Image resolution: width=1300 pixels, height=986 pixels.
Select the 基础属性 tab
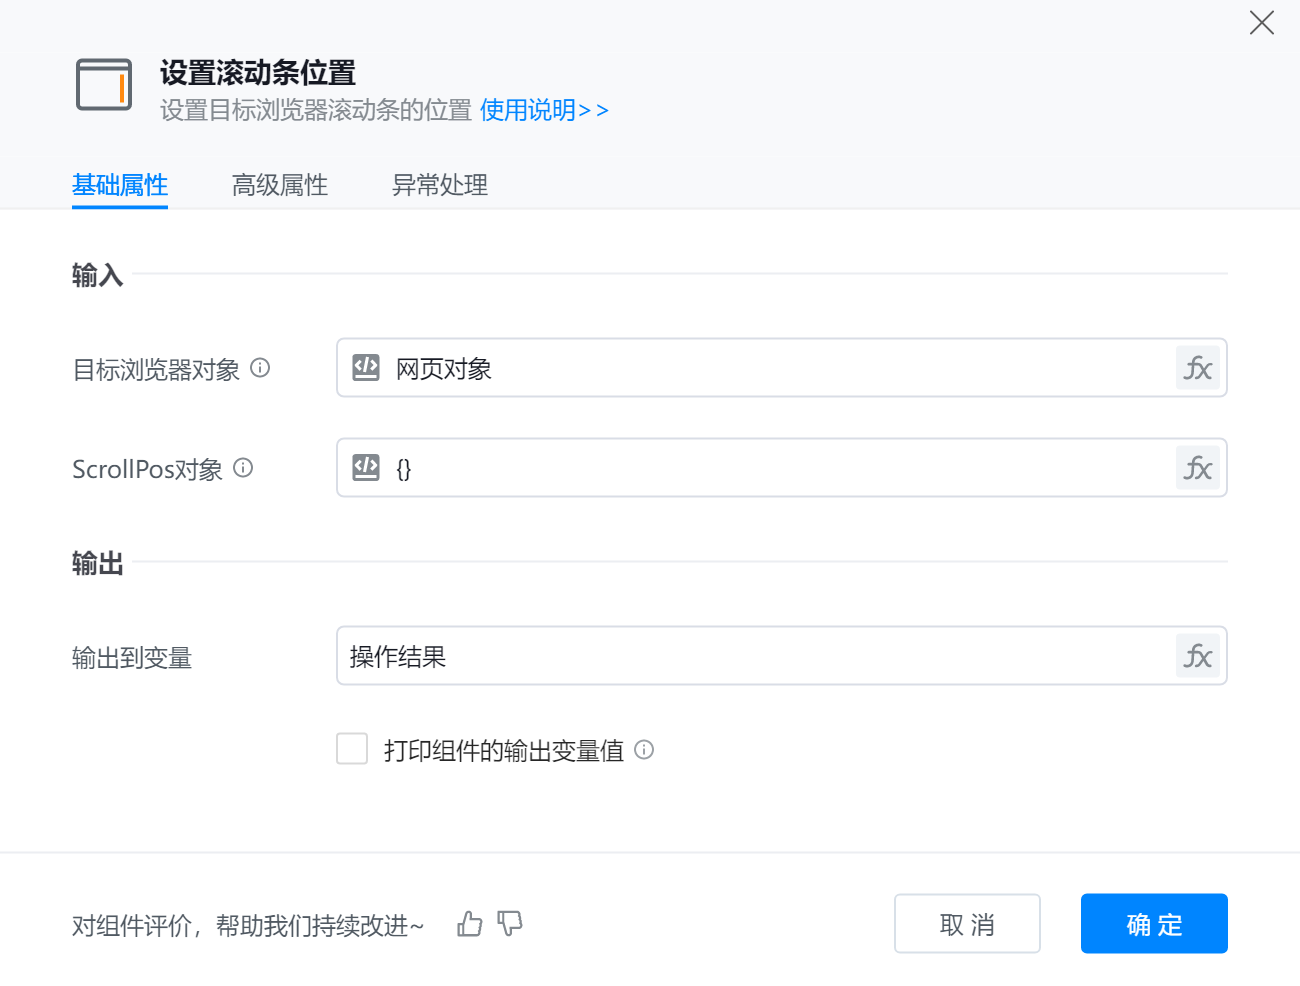[x=120, y=185]
